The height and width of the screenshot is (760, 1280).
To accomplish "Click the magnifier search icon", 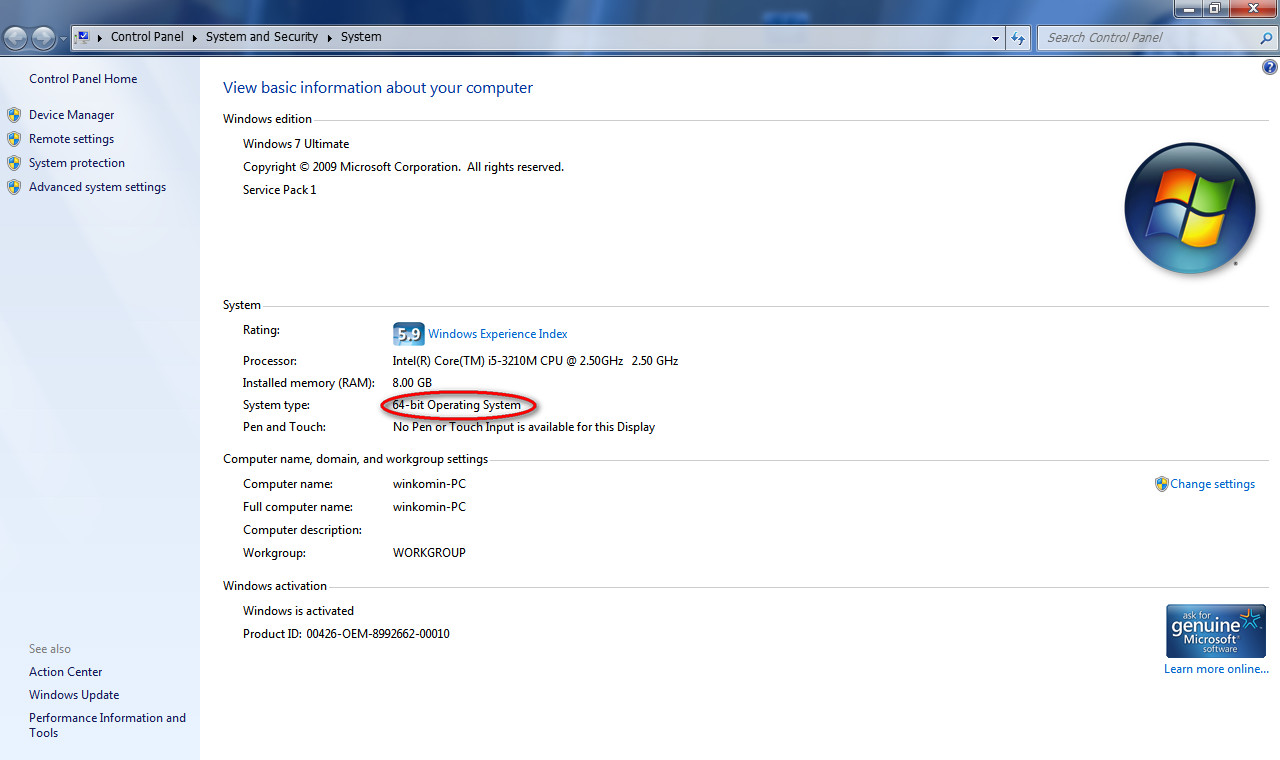I will click(x=1267, y=38).
